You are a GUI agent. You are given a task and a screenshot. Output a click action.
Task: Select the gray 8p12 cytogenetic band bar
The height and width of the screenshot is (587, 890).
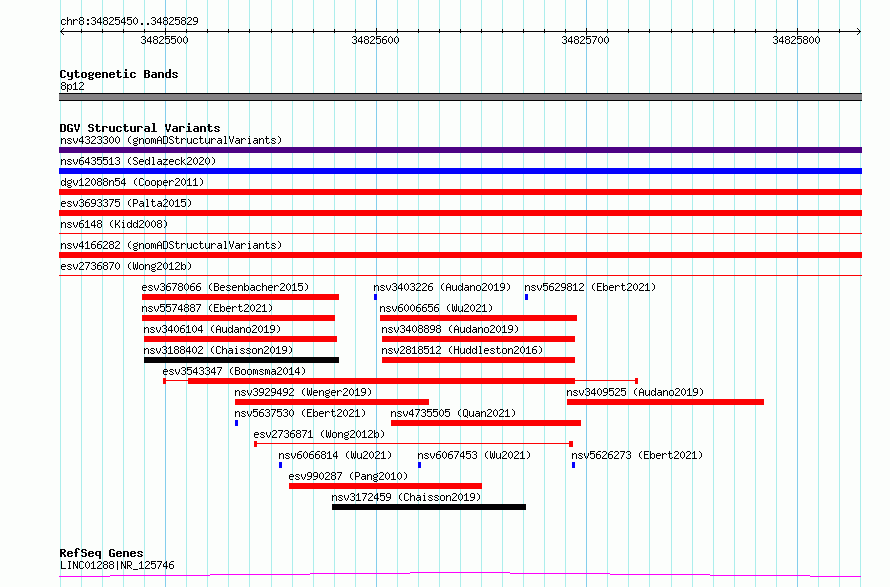click(460, 97)
